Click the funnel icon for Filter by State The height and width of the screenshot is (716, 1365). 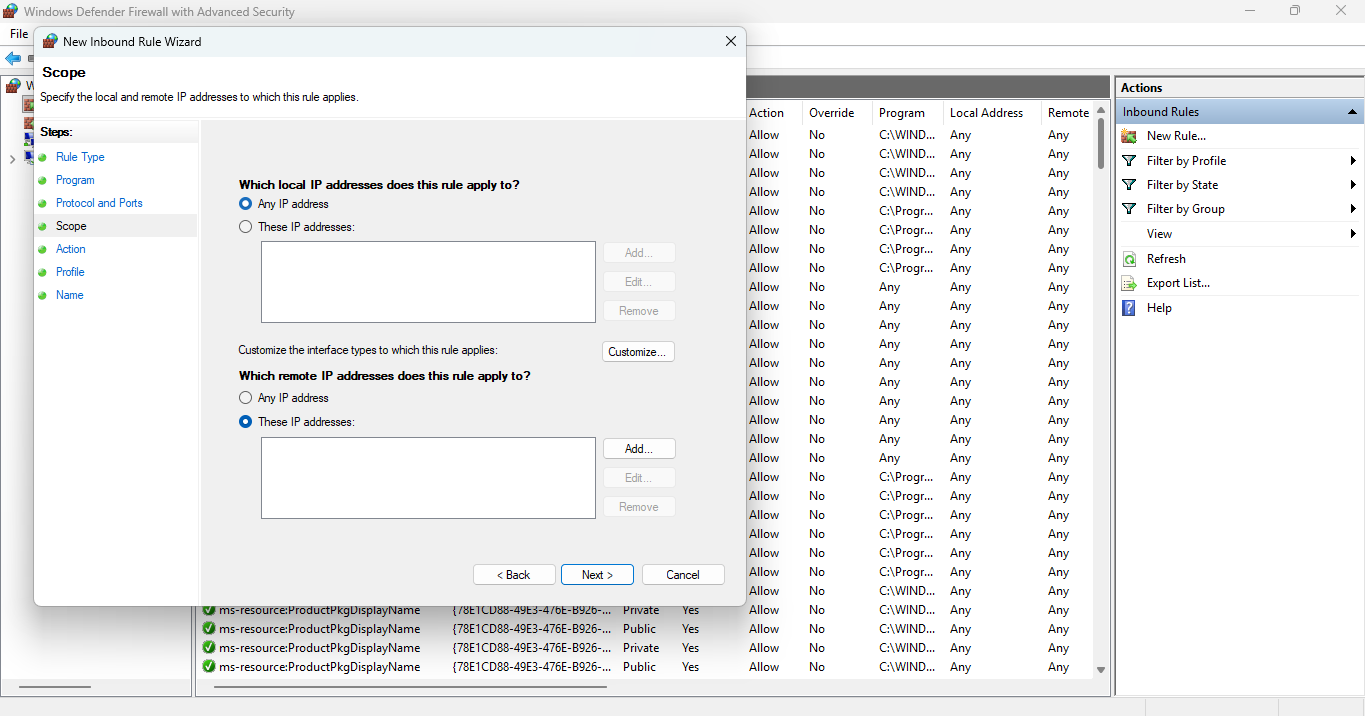tap(1129, 185)
